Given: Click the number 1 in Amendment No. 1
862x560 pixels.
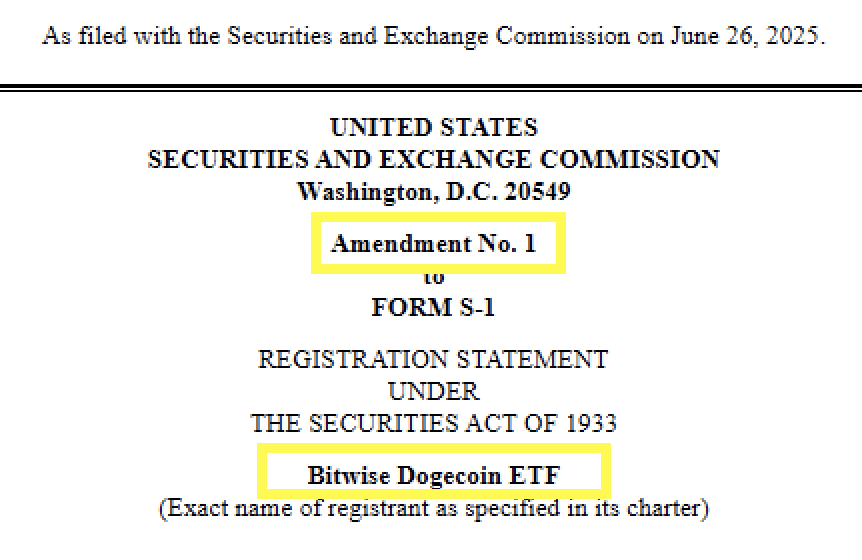Looking at the screenshot, I should click(x=530, y=244).
